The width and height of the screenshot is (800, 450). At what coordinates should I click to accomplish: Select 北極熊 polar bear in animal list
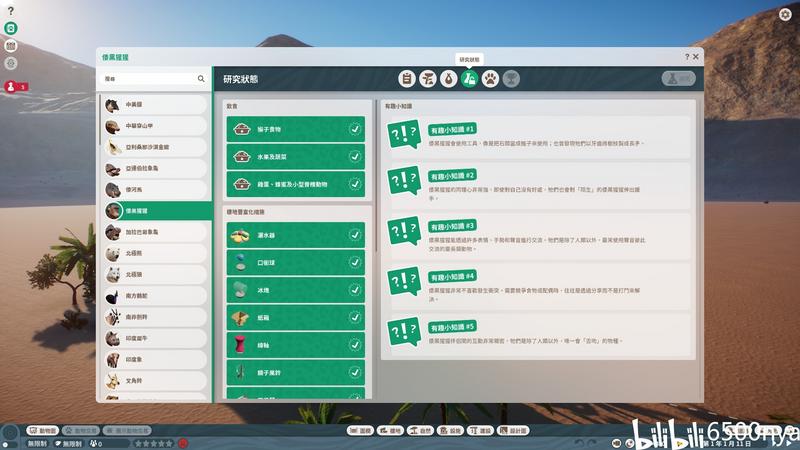156,254
